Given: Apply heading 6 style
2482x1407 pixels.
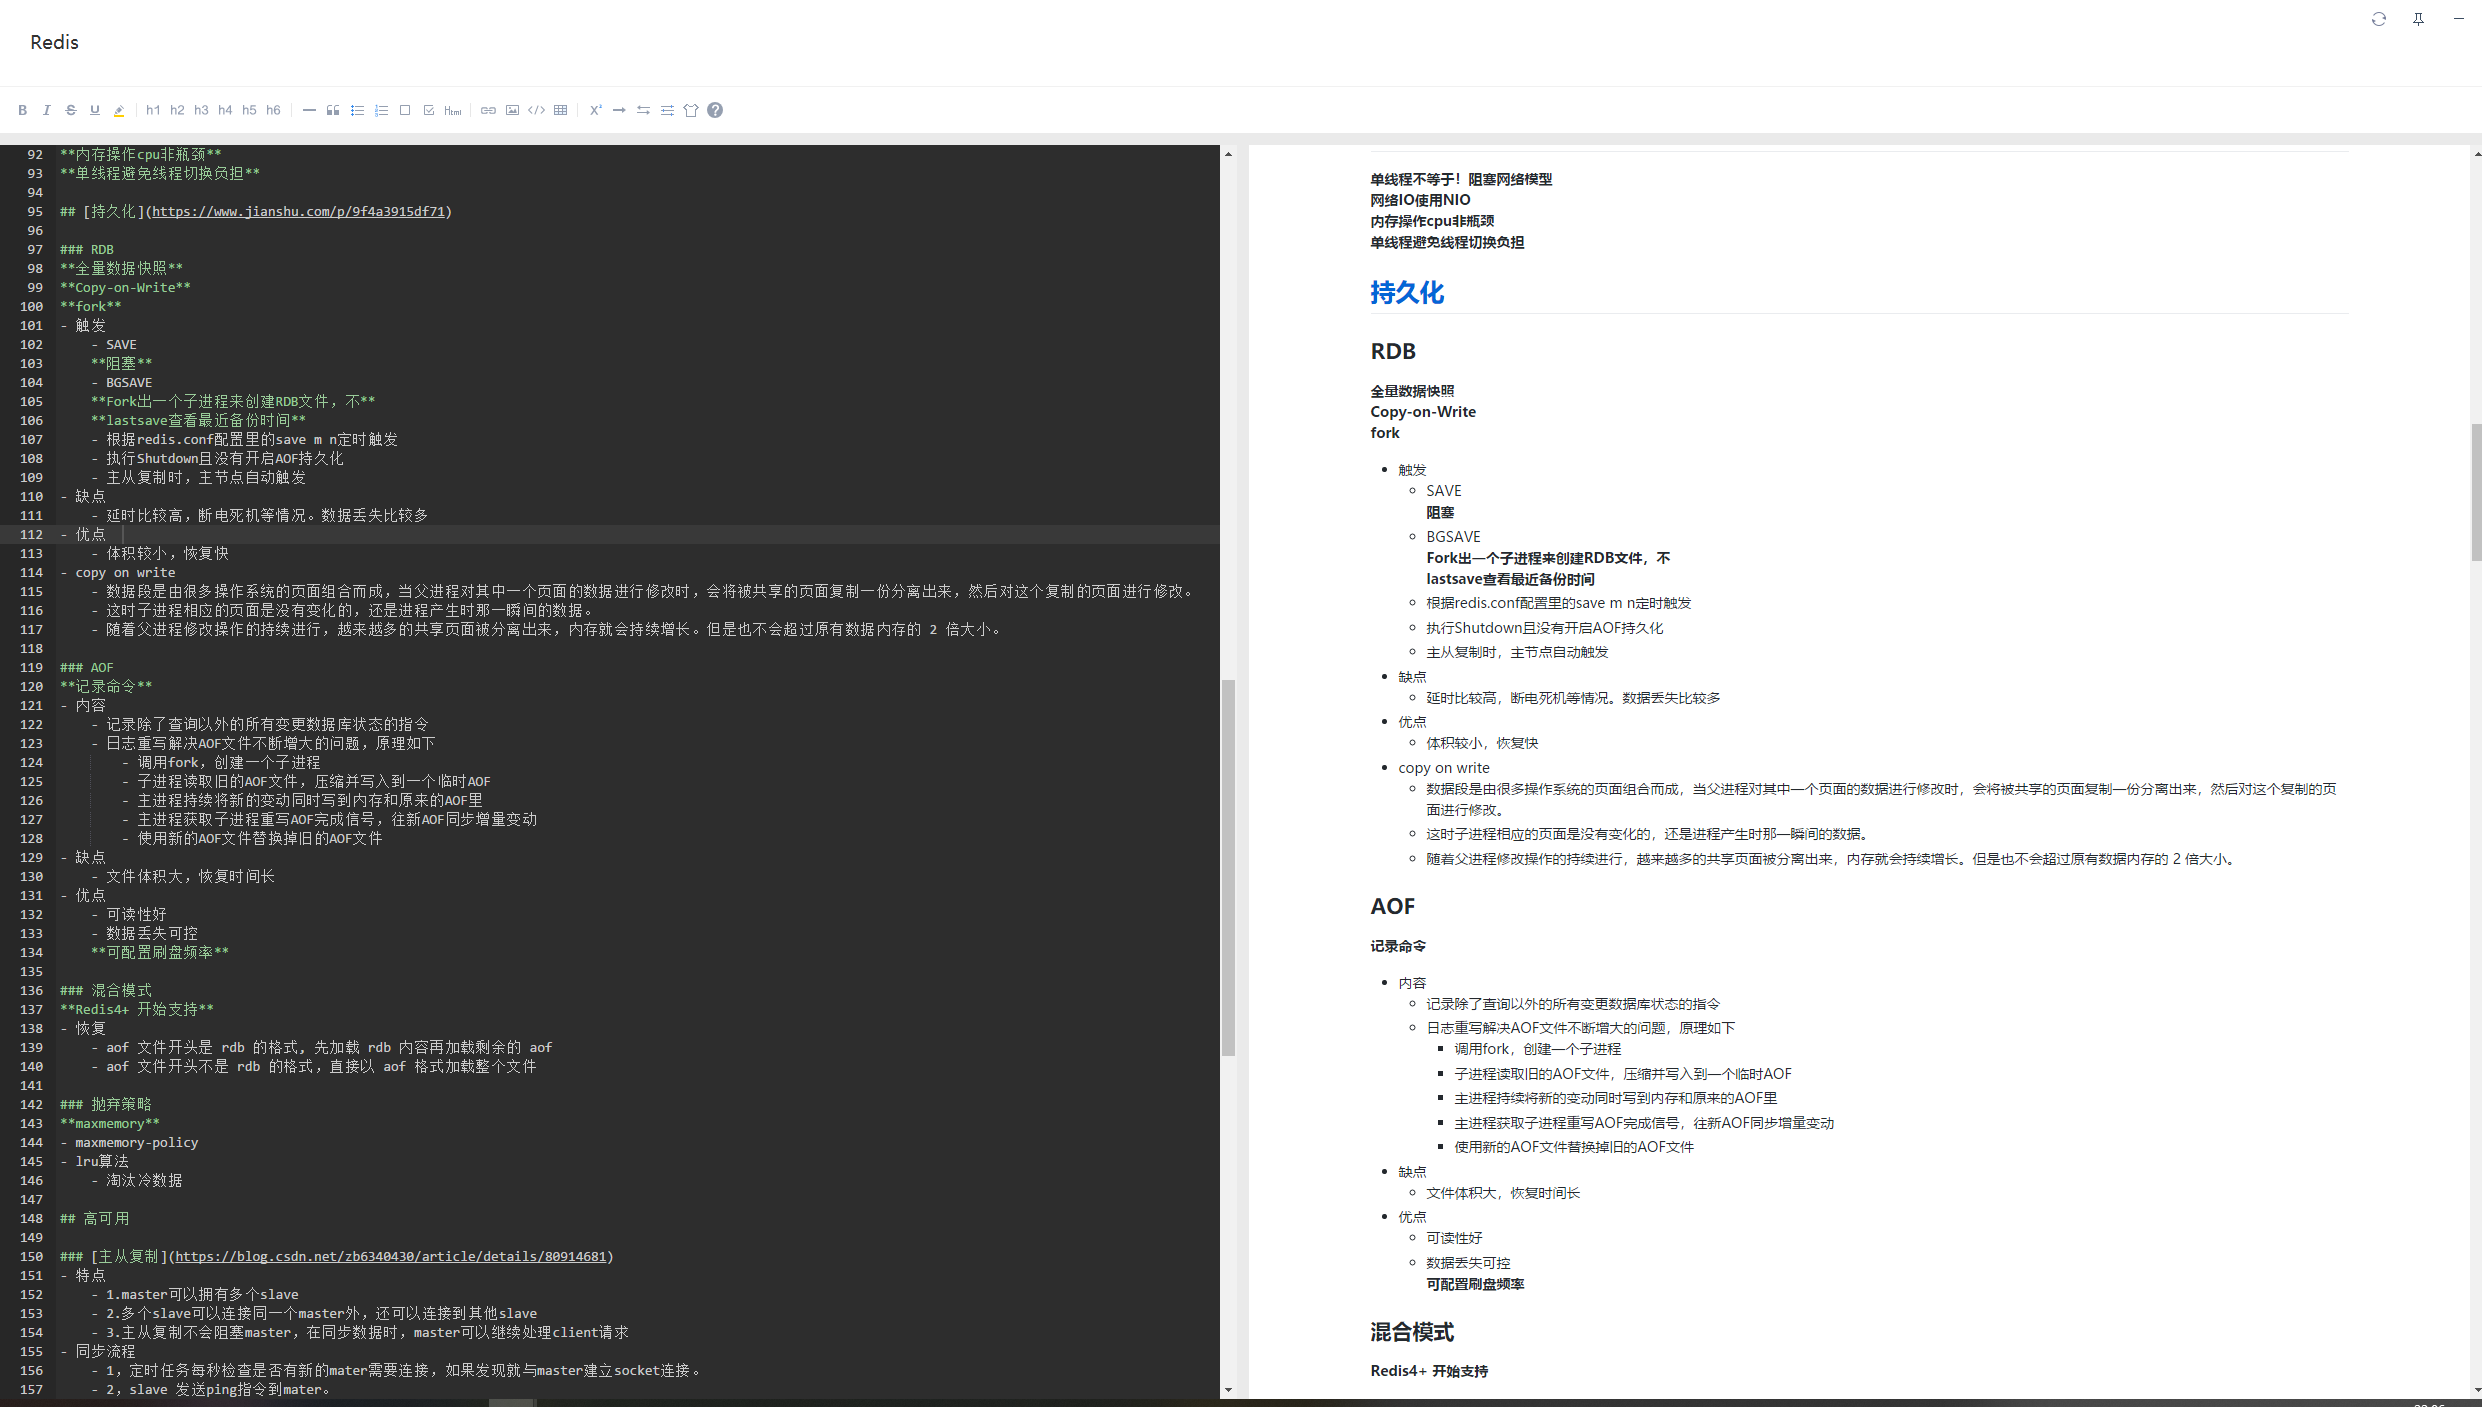Looking at the screenshot, I should coord(273,110).
